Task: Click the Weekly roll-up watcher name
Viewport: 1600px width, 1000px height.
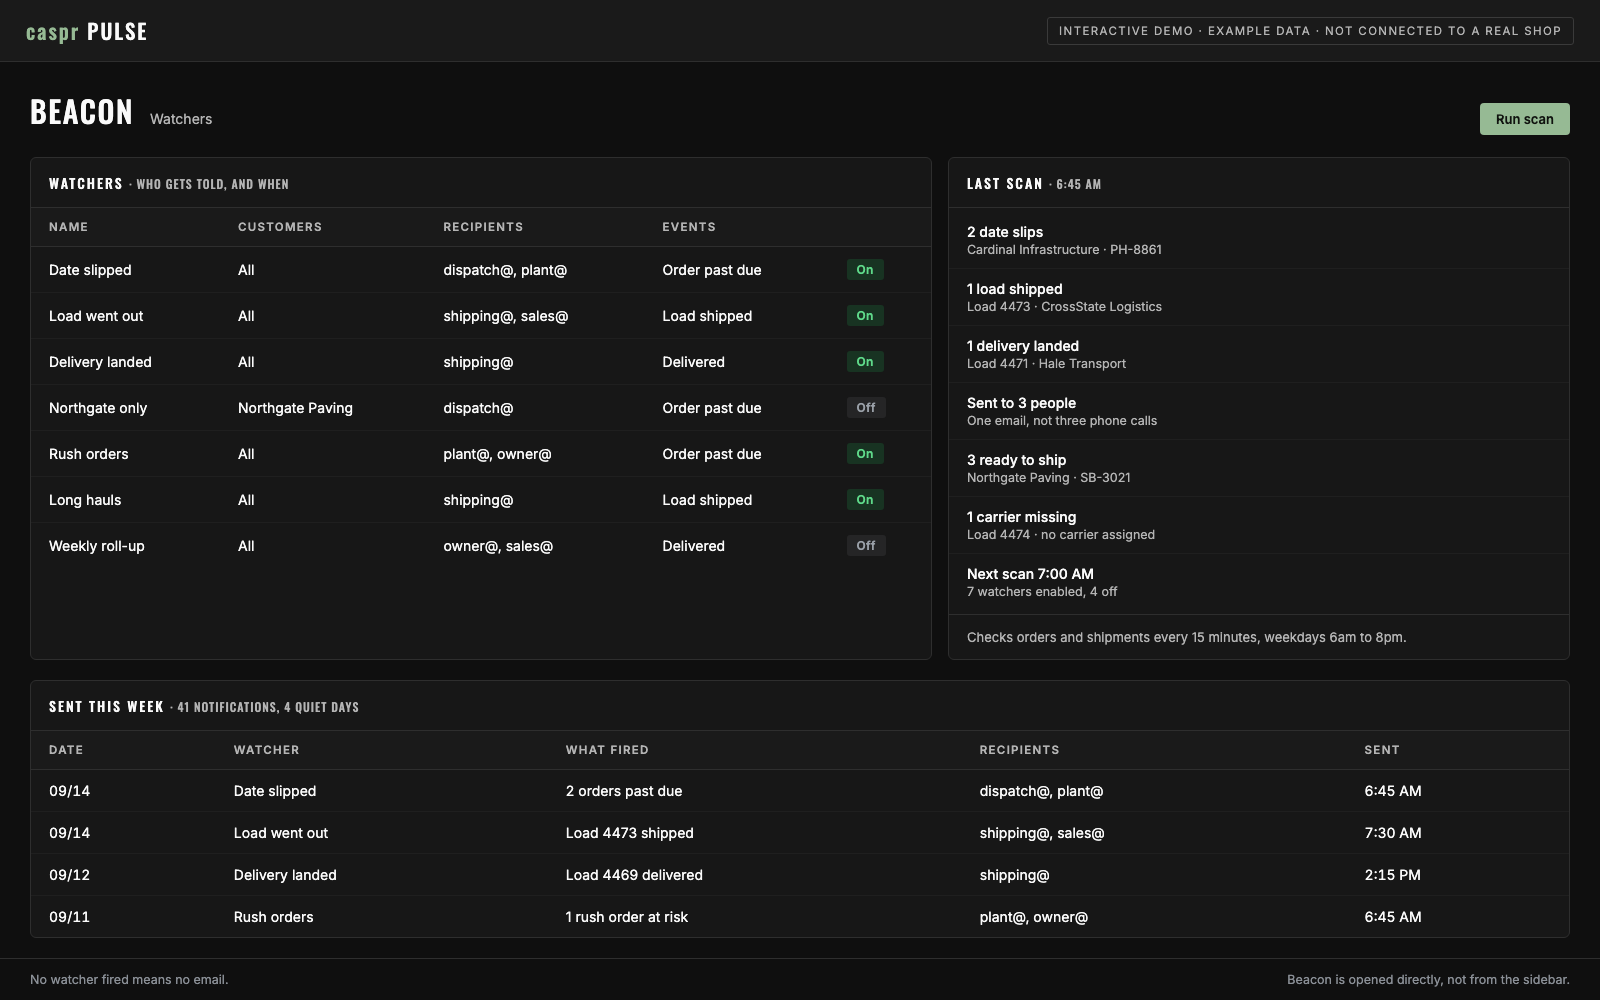Action: pyautogui.click(x=97, y=546)
